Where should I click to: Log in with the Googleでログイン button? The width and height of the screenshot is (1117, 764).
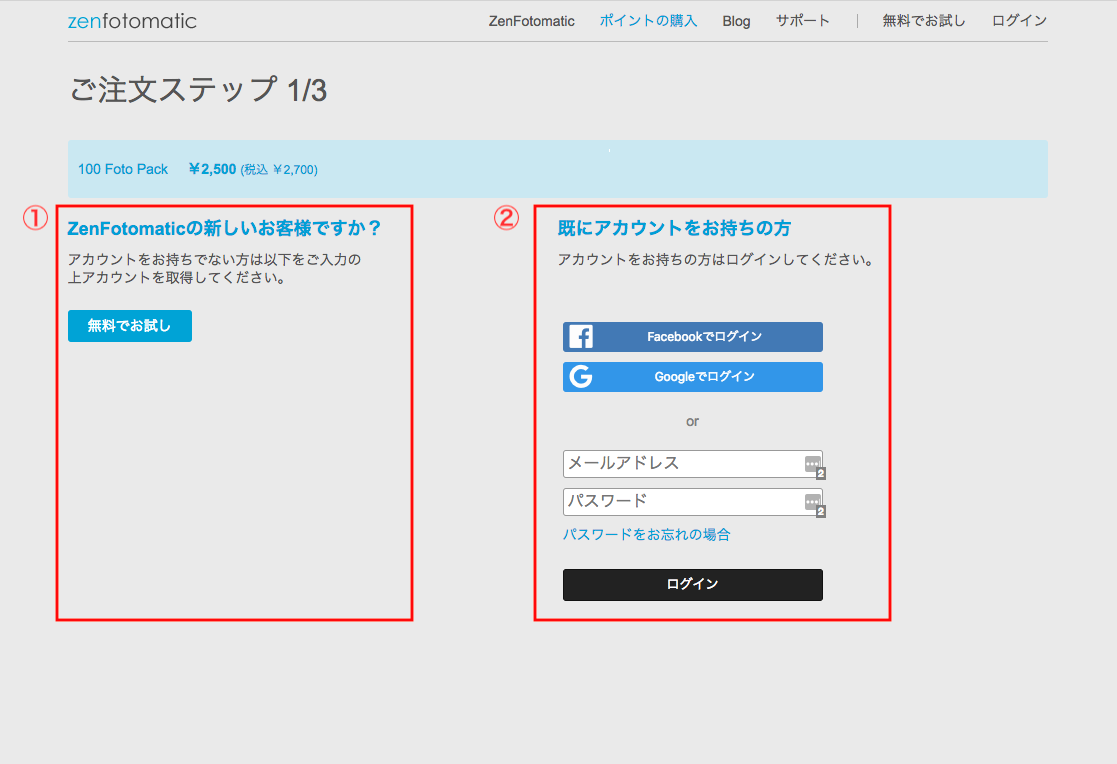(x=692, y=376)
